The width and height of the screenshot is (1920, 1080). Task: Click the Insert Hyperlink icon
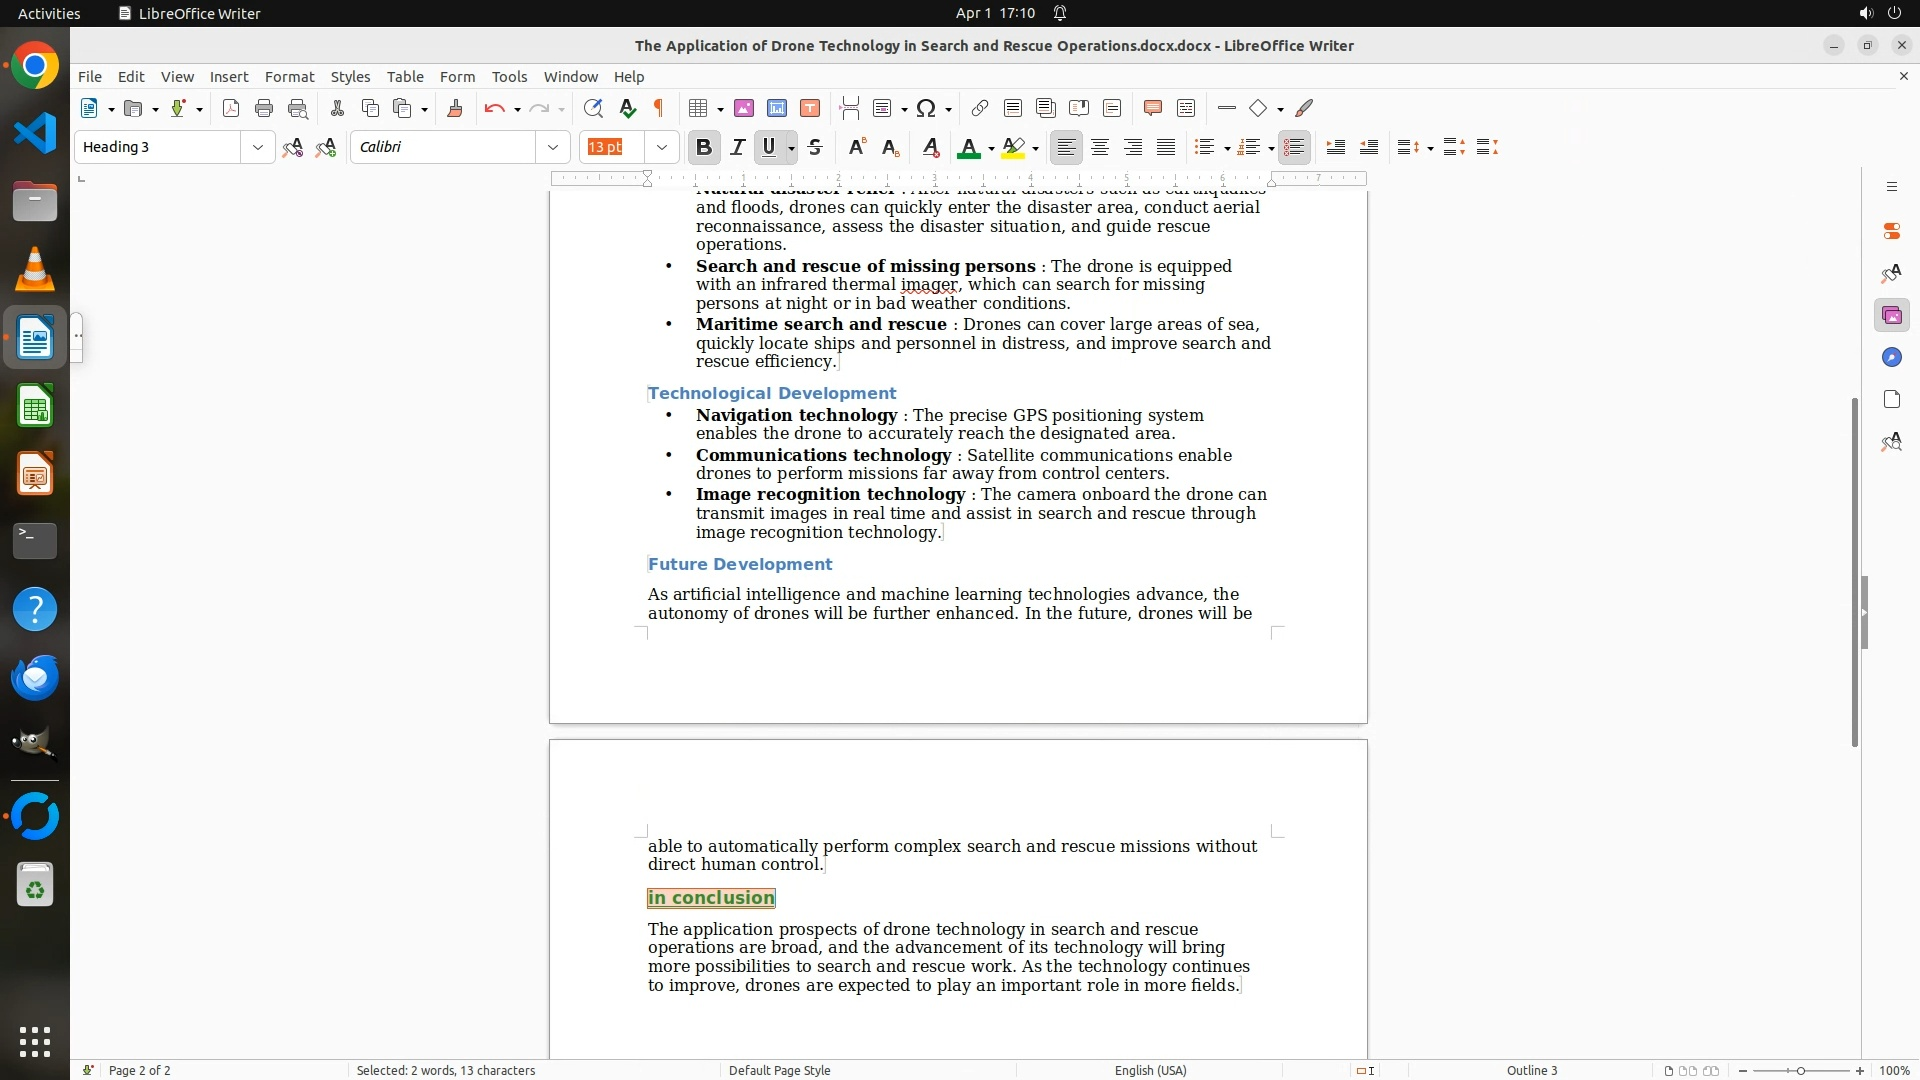tap(980, 108)
